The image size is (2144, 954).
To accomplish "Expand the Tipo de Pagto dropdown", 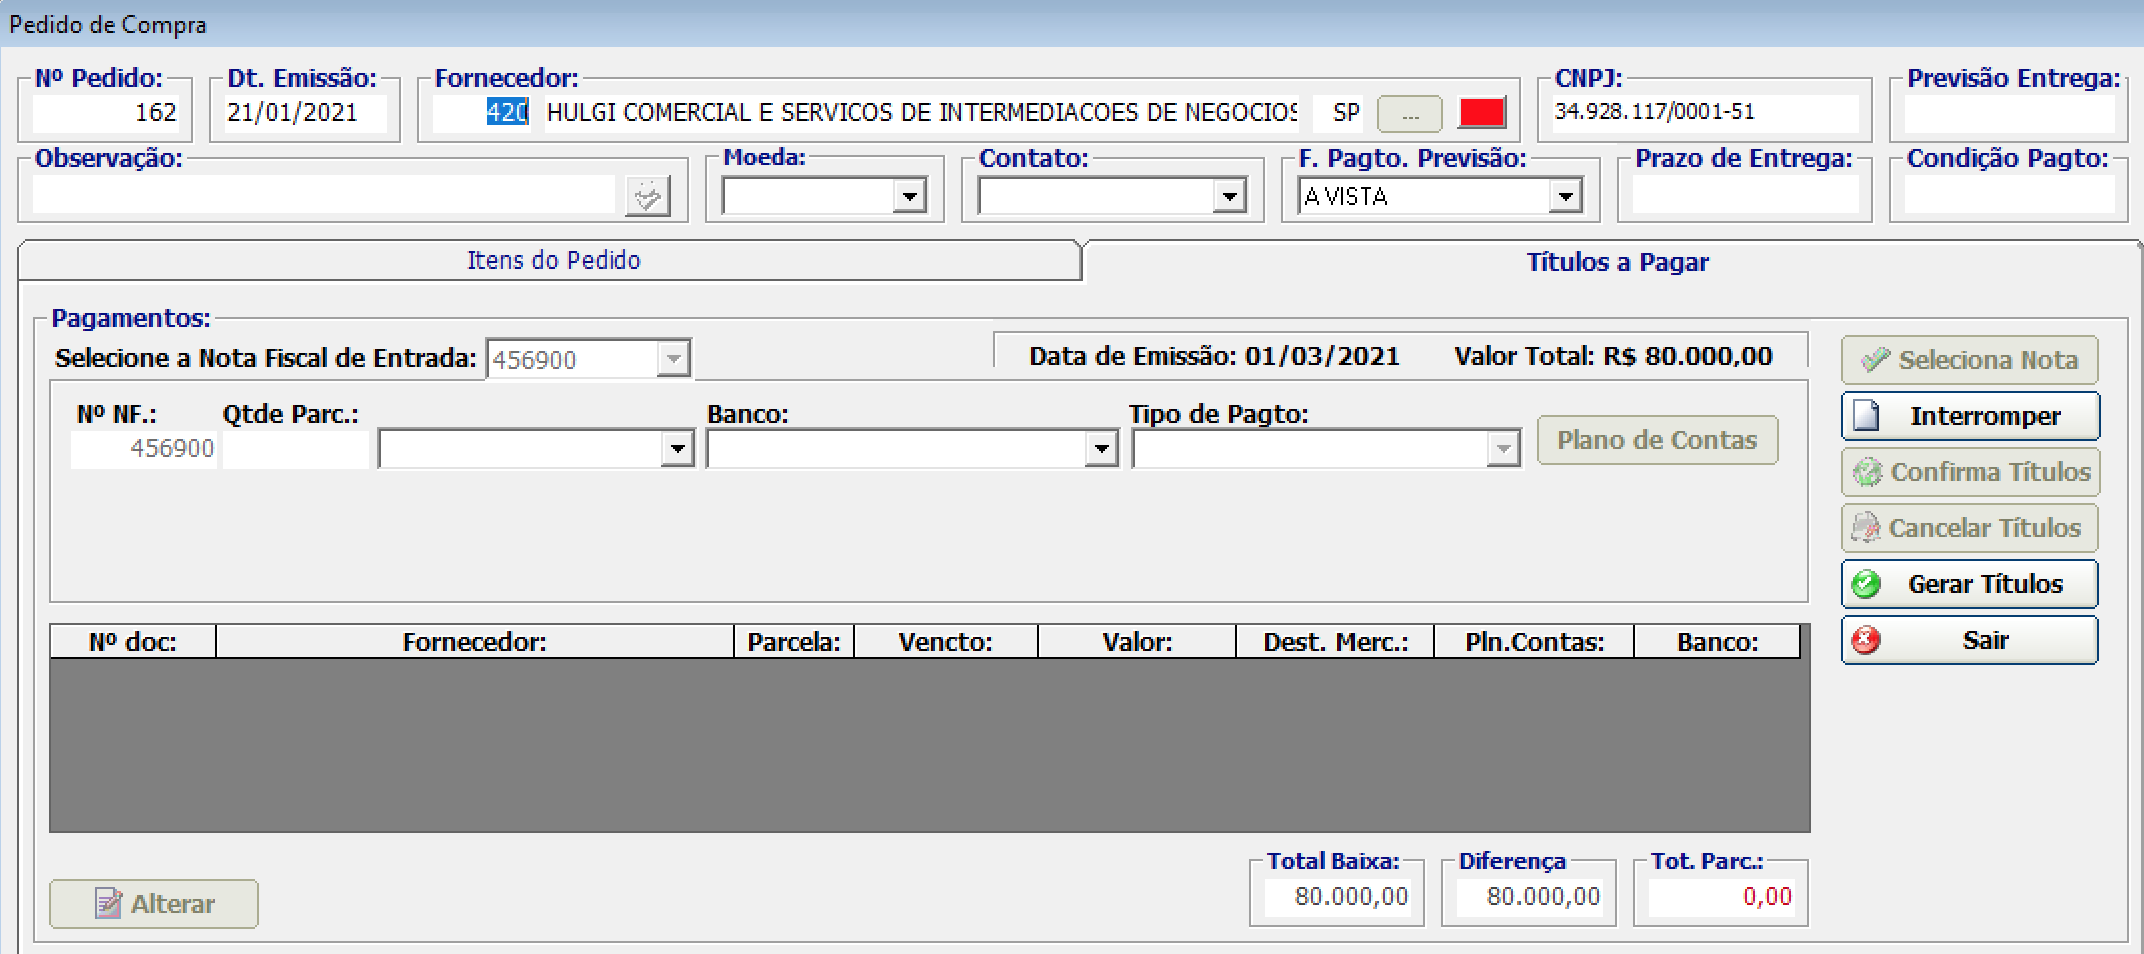I will (x=1503, y=449).
